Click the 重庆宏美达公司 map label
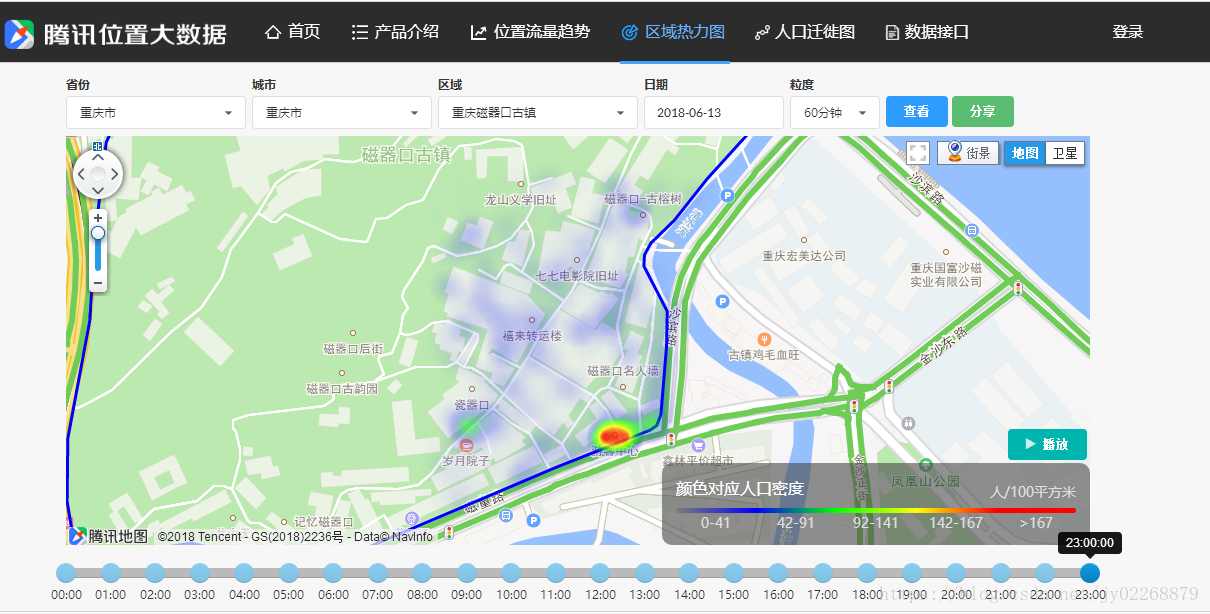The height and width of the screenshot is (614, 1210). pyautogui.click(x=804, y=256)
